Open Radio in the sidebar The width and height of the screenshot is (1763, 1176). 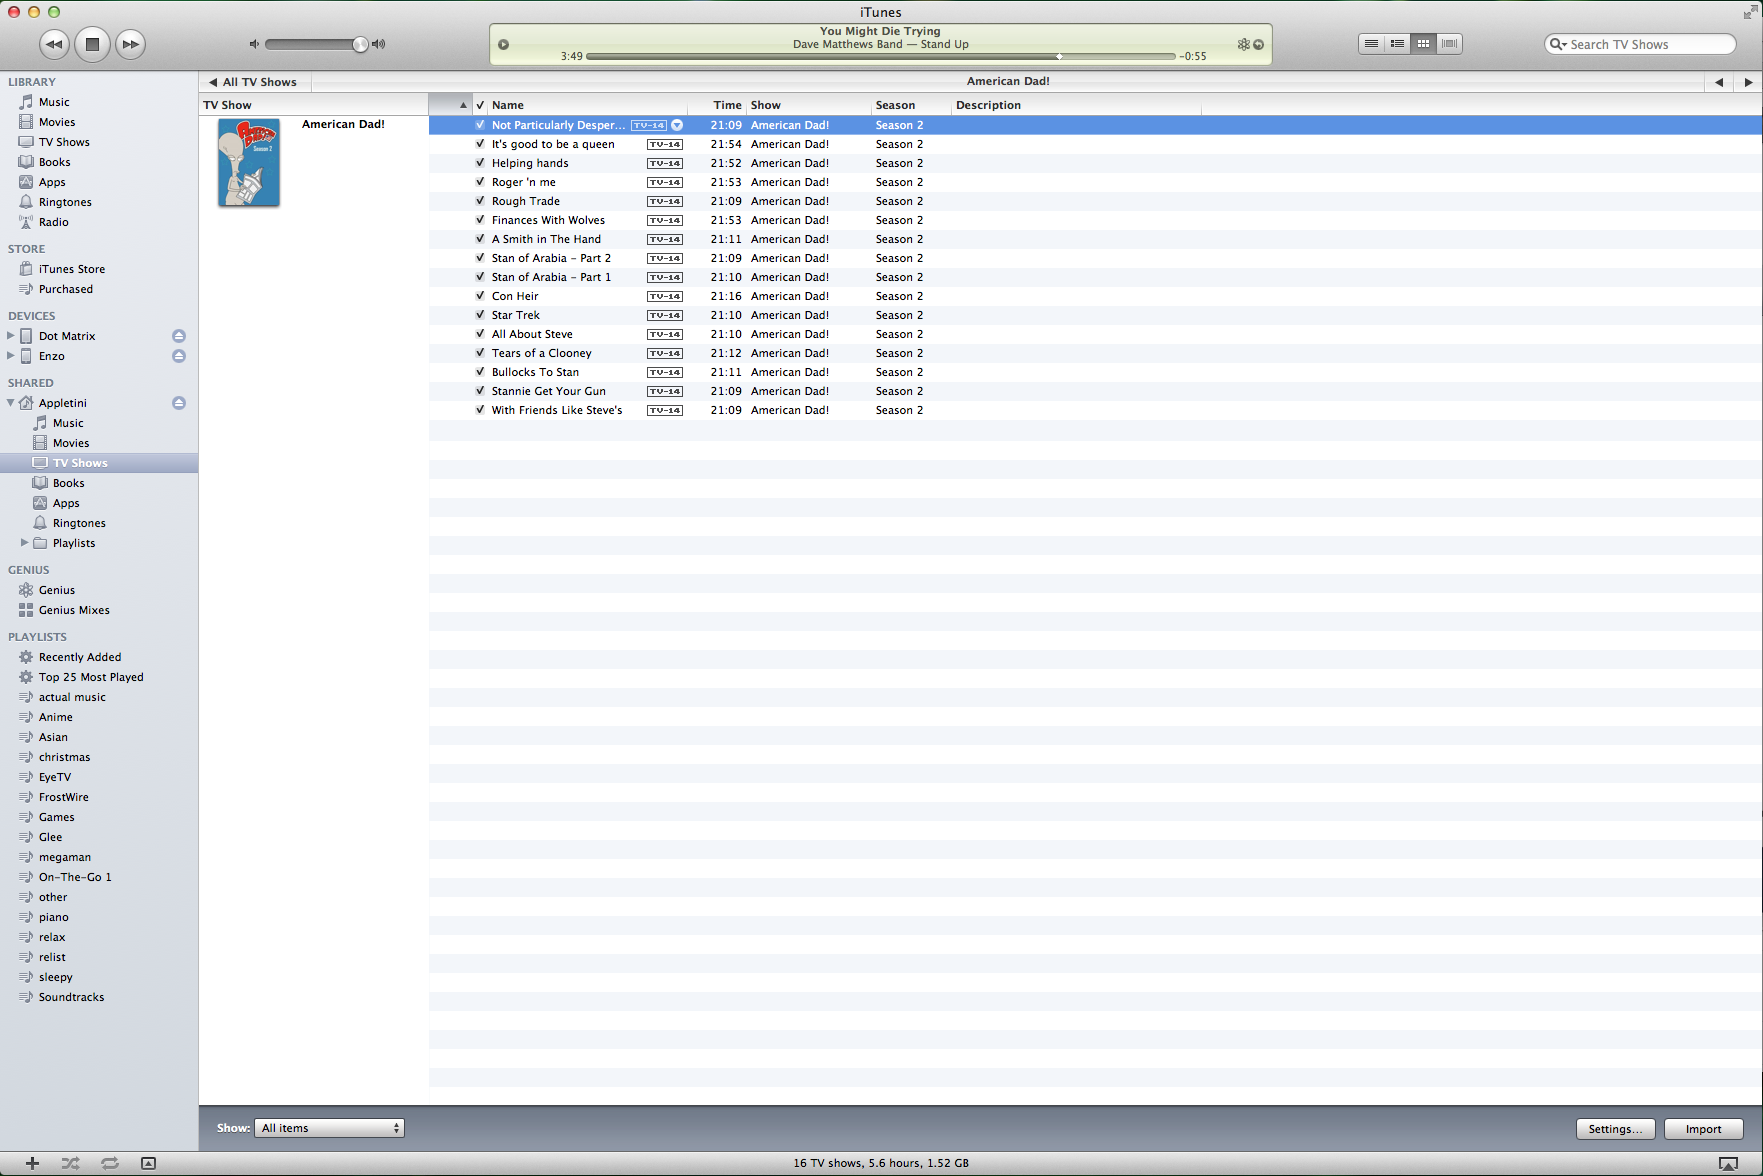click(x=53, y=222)
